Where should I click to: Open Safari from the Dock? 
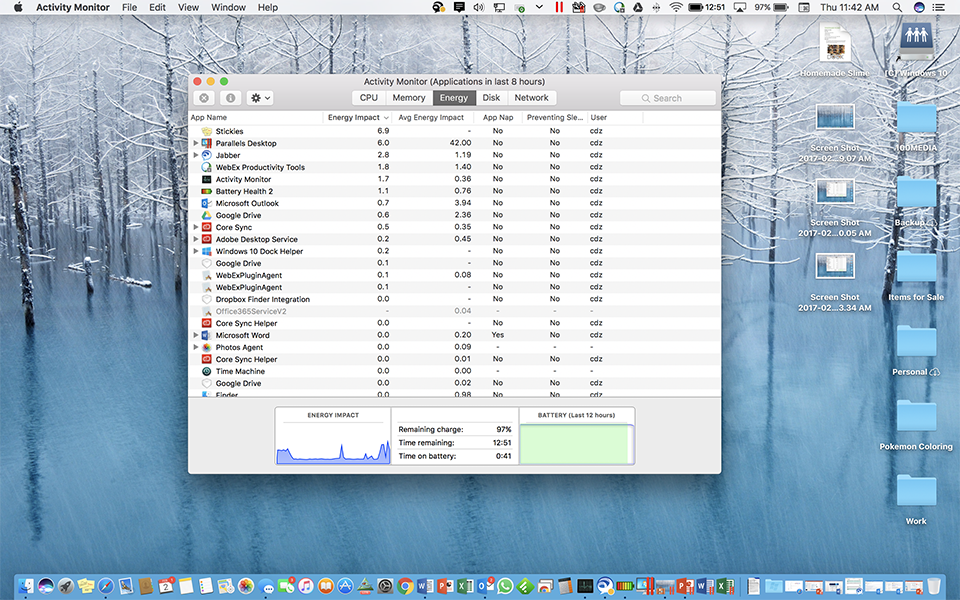pos(106,586)
